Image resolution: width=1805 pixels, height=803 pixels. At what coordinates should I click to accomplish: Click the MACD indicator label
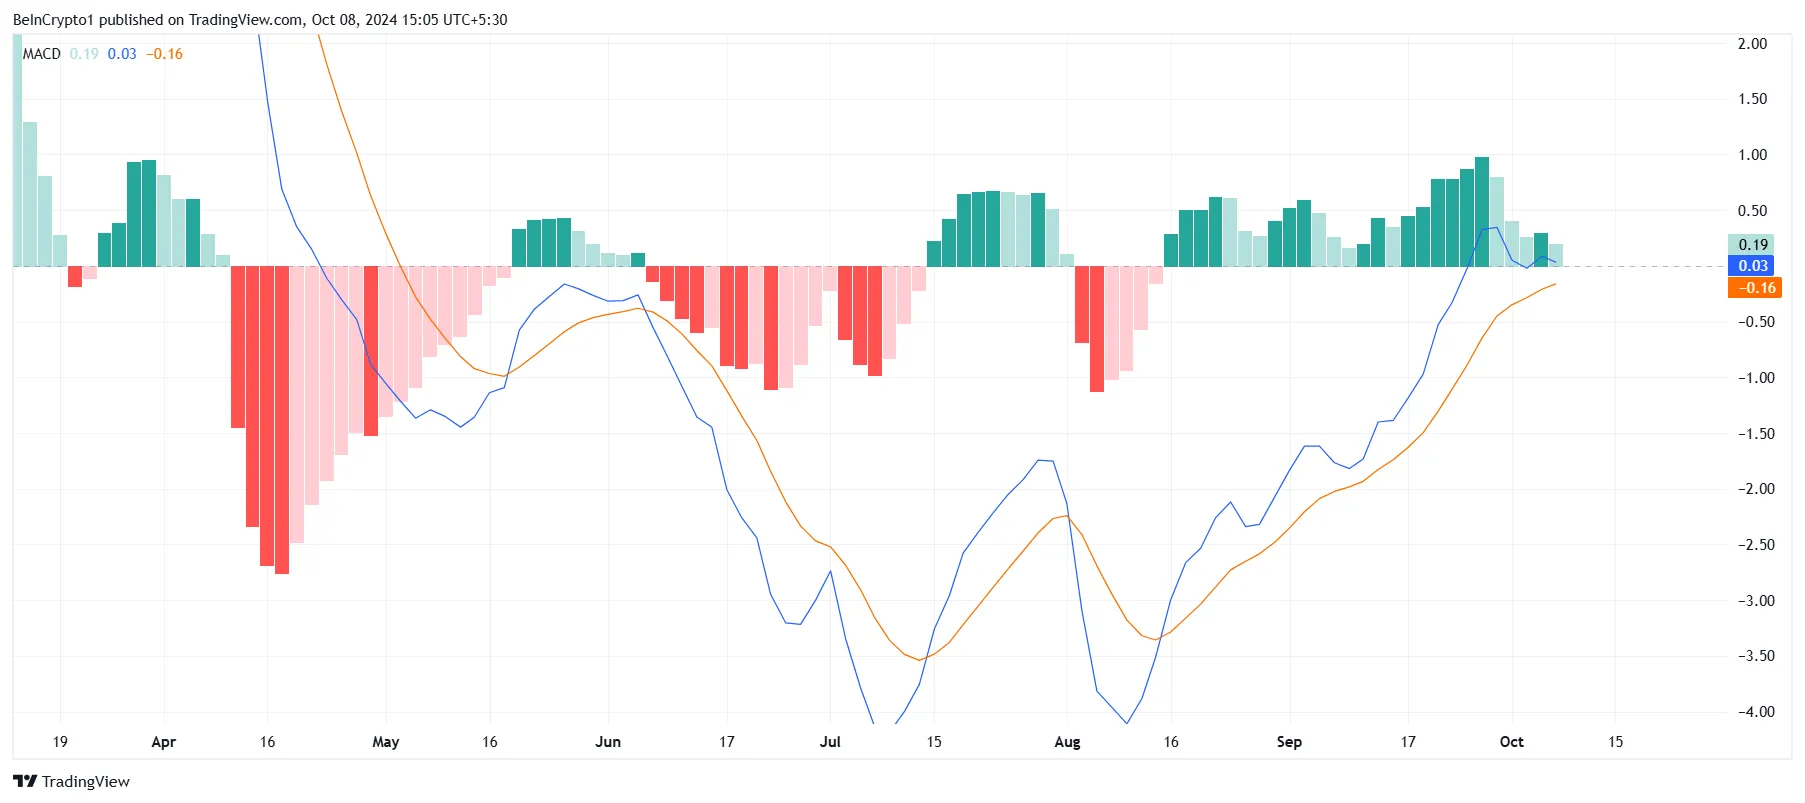(42, 54)
